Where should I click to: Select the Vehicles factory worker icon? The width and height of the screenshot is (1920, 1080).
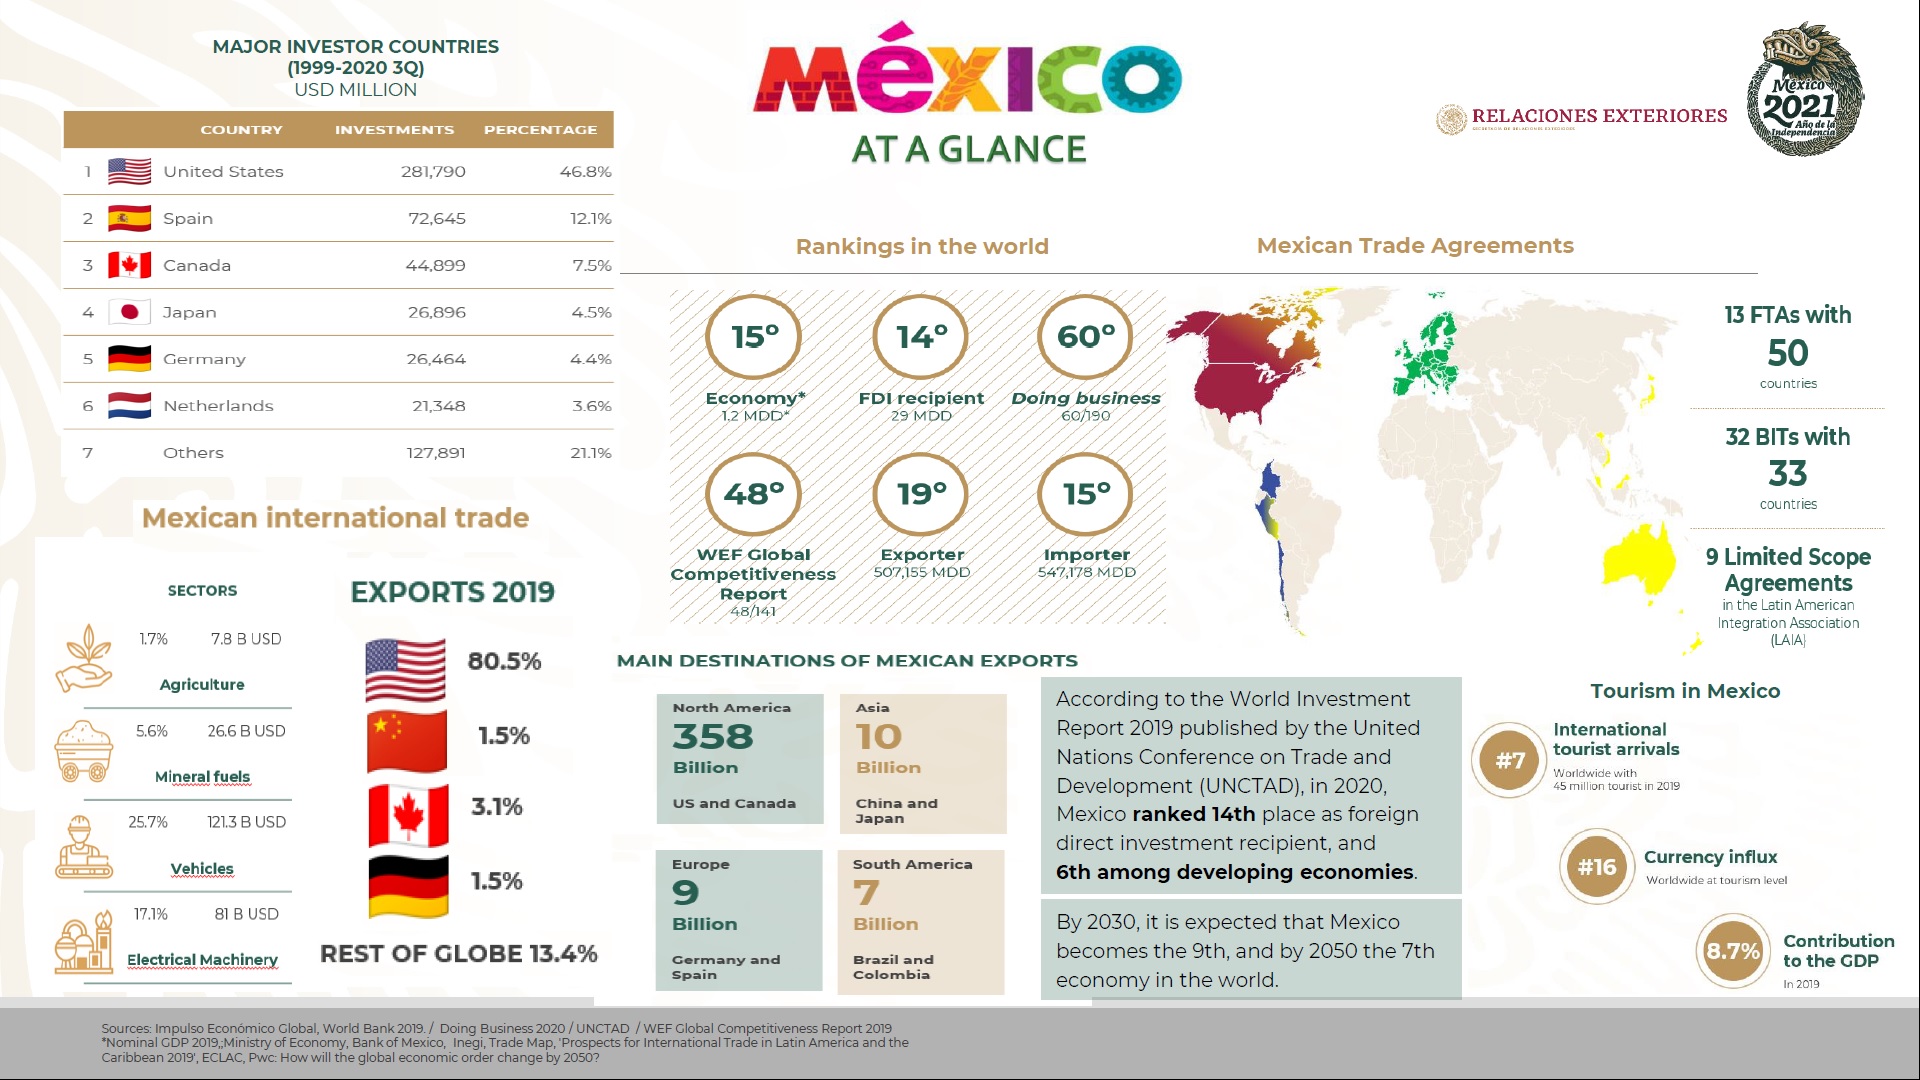coord(84,847)
